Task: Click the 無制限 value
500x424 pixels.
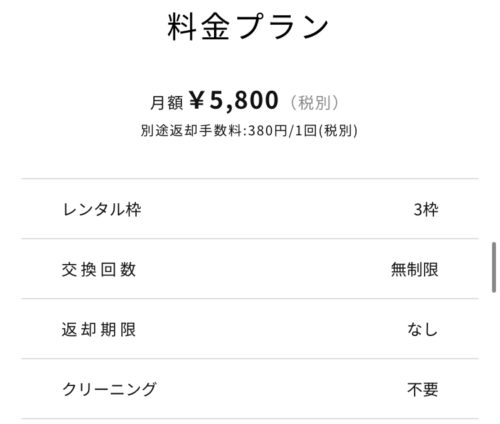Action: tap(415, 270)
